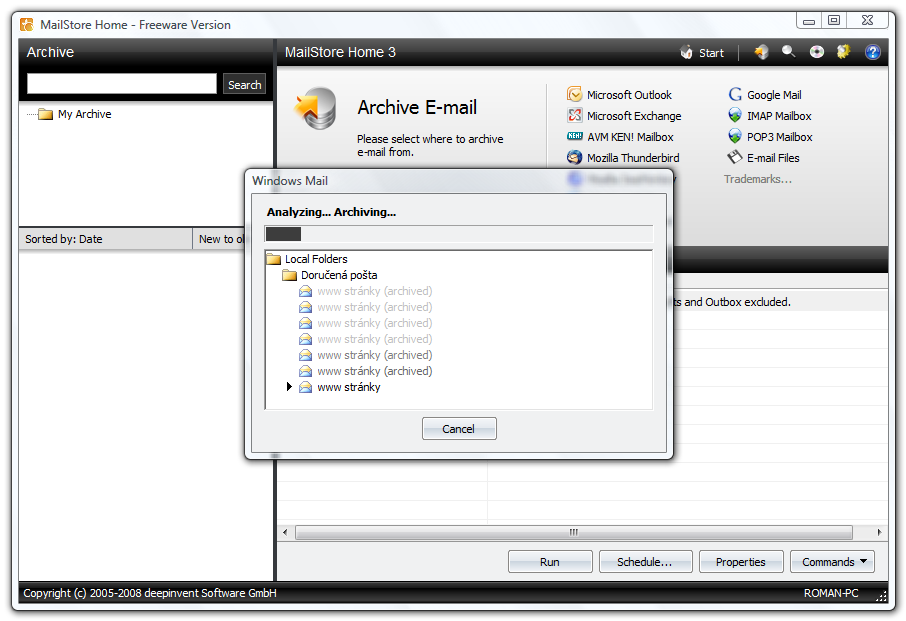Screen dimensions: 906x621
Task: Click the ROMAN-PC status bar entry
Action: pyautogui.click(x=831, y=593)
